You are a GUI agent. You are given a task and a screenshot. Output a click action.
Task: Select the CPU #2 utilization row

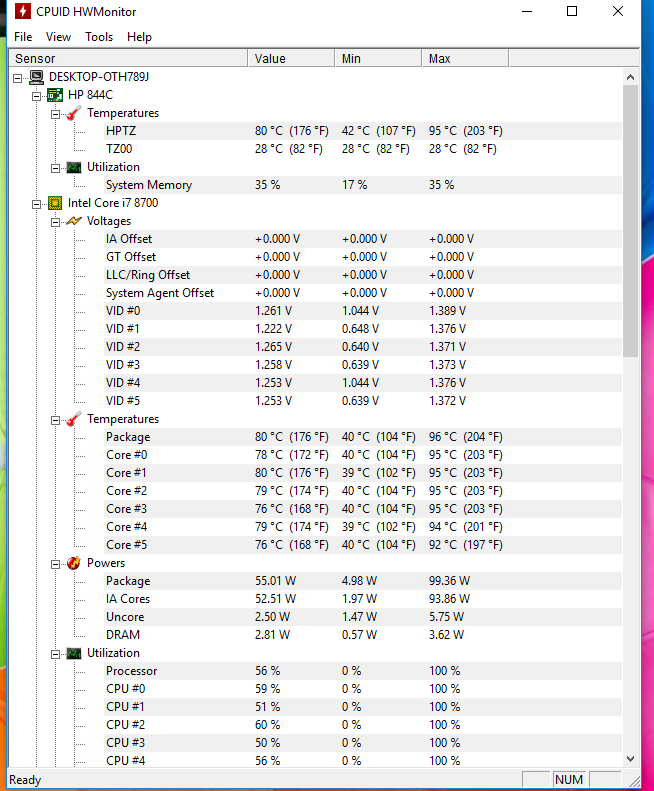point(362,725)
